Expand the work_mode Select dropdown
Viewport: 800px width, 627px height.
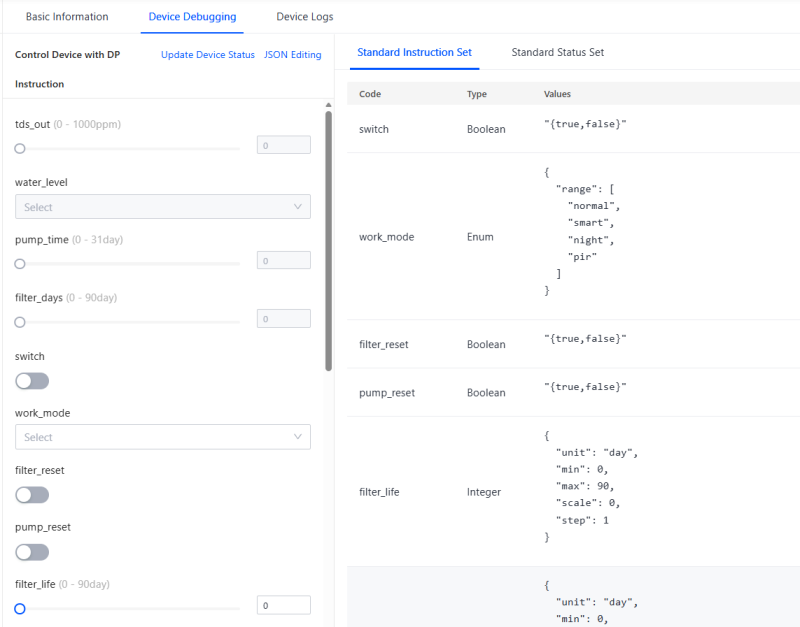[x=150, y=437]
